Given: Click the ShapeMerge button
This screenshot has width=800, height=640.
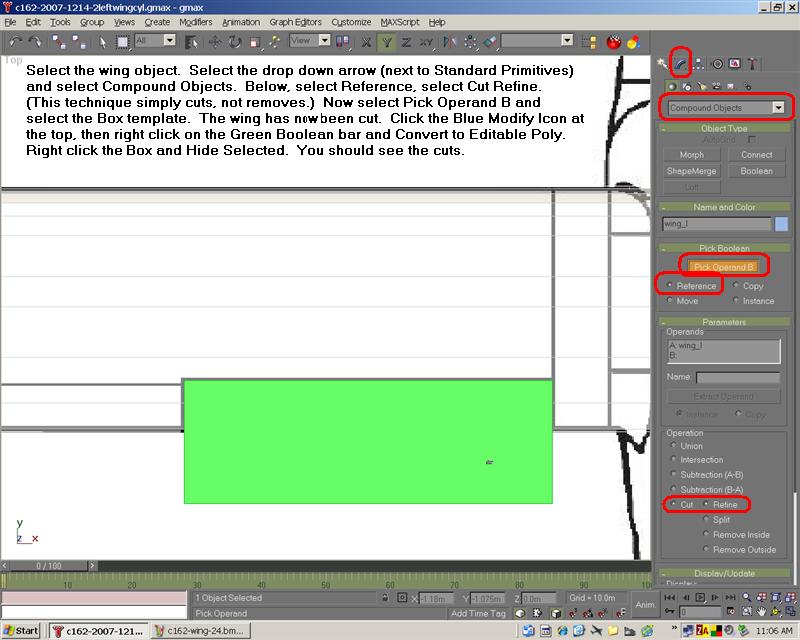Looking at the screenshot, I should [x=692, y=171].
